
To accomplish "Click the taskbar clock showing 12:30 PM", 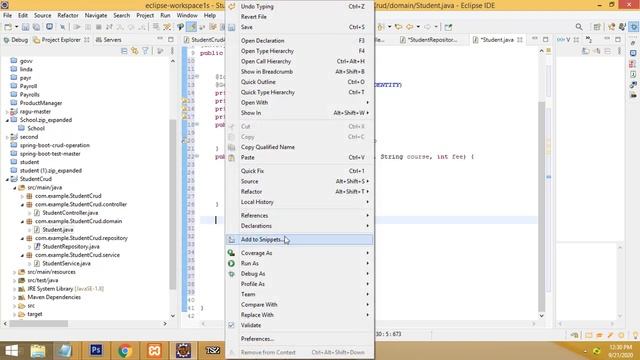I will (x=620, y=347).
